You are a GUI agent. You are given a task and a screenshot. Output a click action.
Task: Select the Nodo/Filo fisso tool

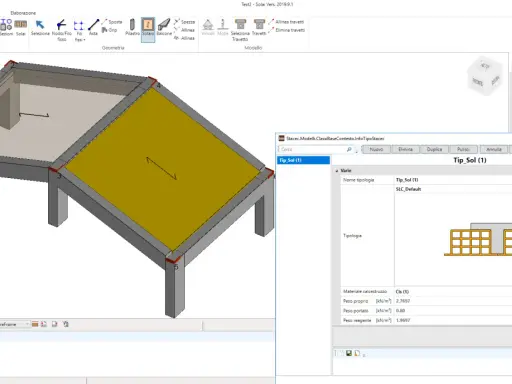coord(62,30)
